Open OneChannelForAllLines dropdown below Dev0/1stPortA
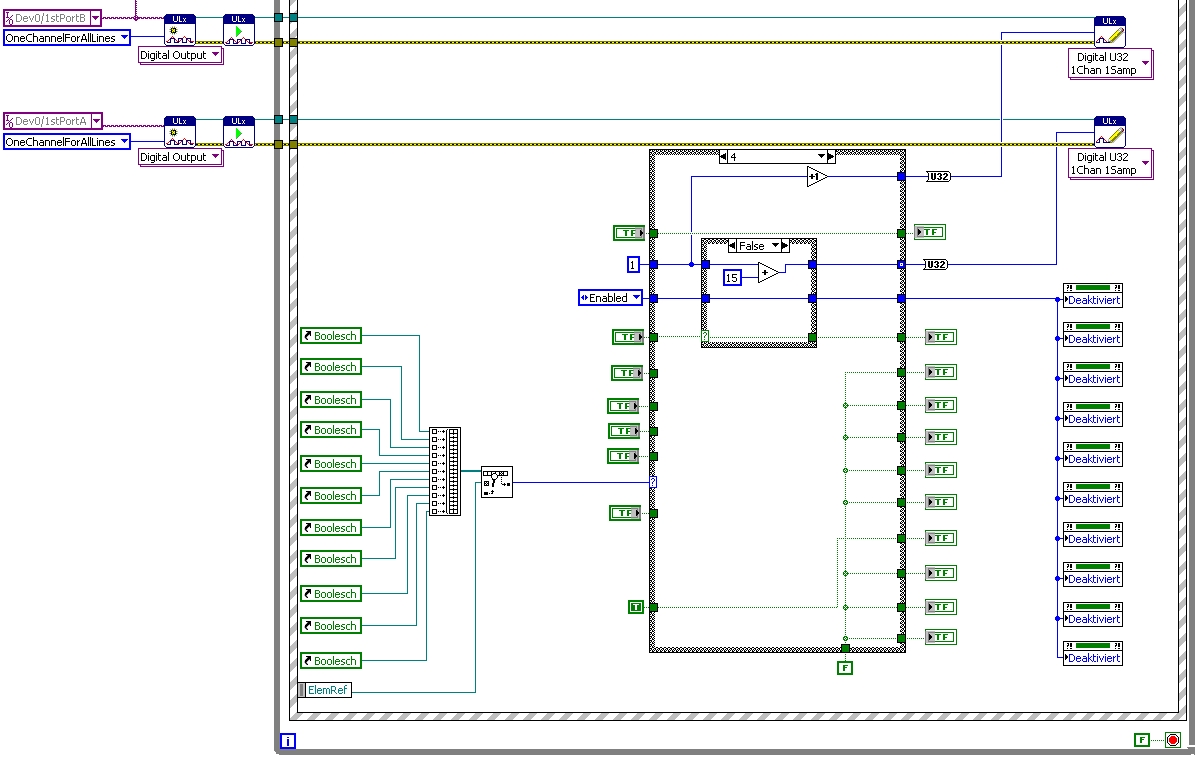This screenshot has height=760, width=1199. pos(124,141)
